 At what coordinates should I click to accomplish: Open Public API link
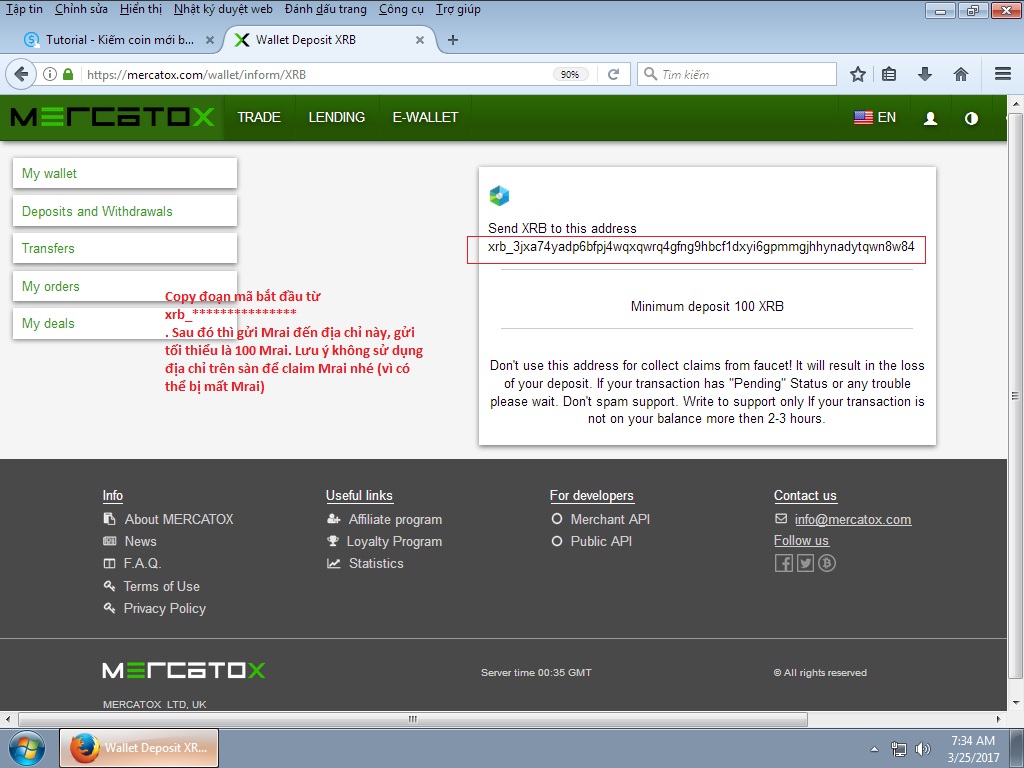click(601, 541)
